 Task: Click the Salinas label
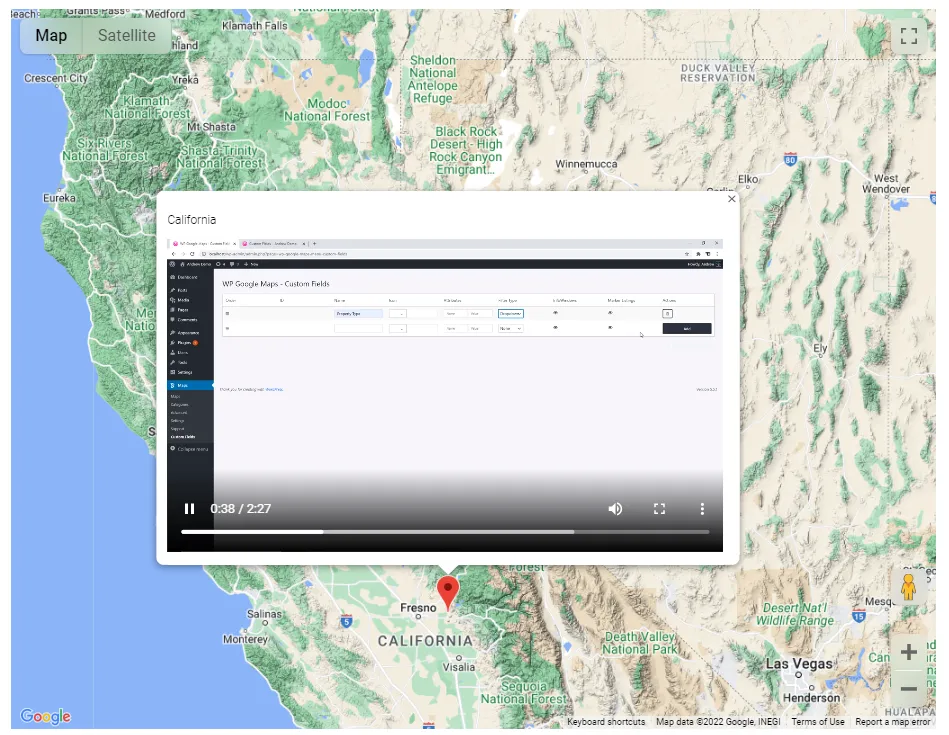pyautogui.click(x=264, y=614)
